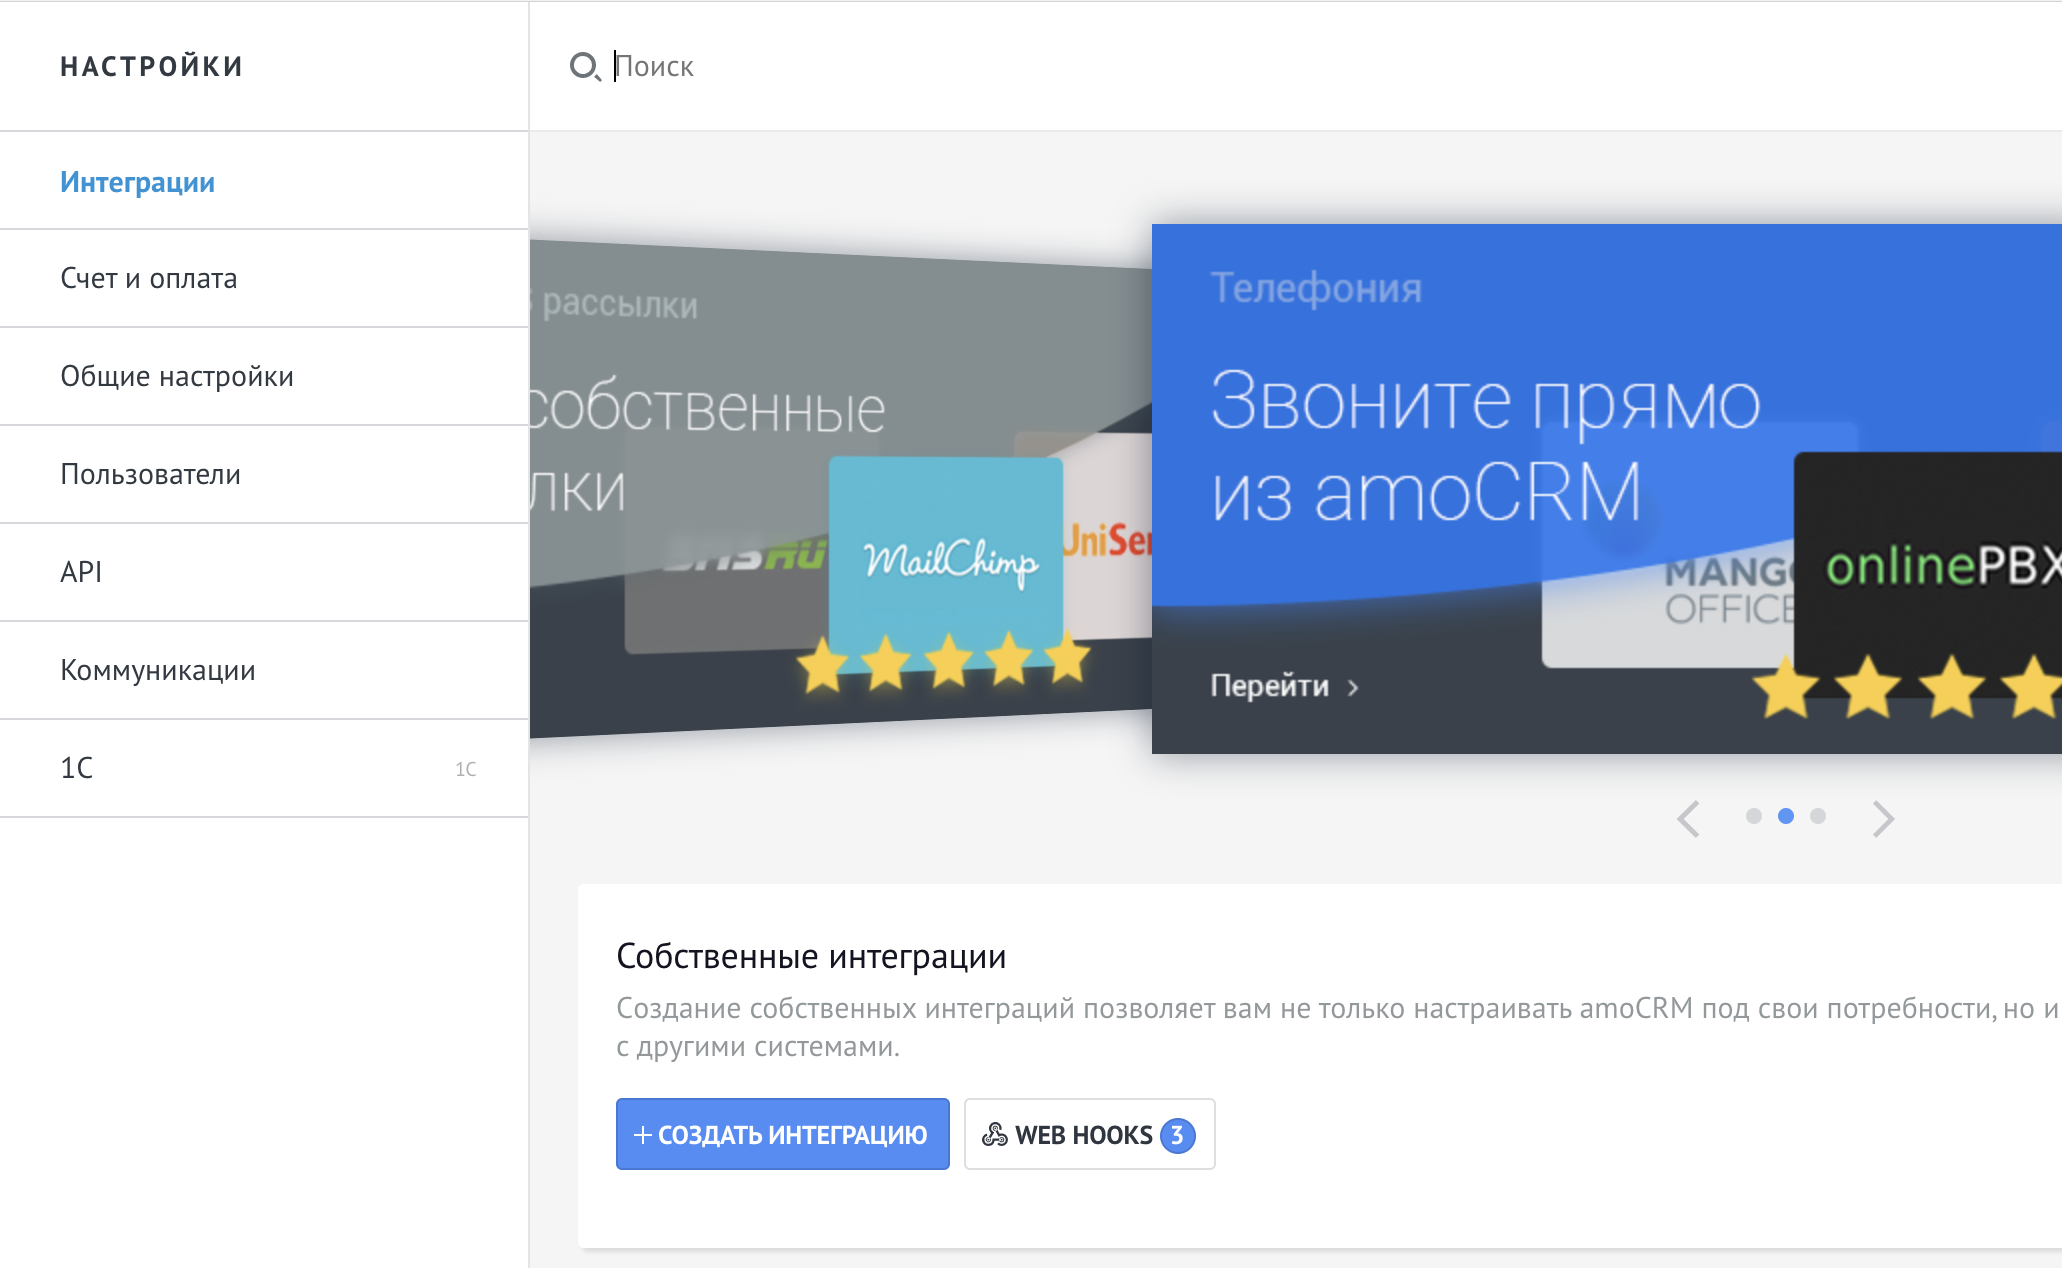Open the Интеграции settings section
The image size is (2062, 1268).
(264, 181)
